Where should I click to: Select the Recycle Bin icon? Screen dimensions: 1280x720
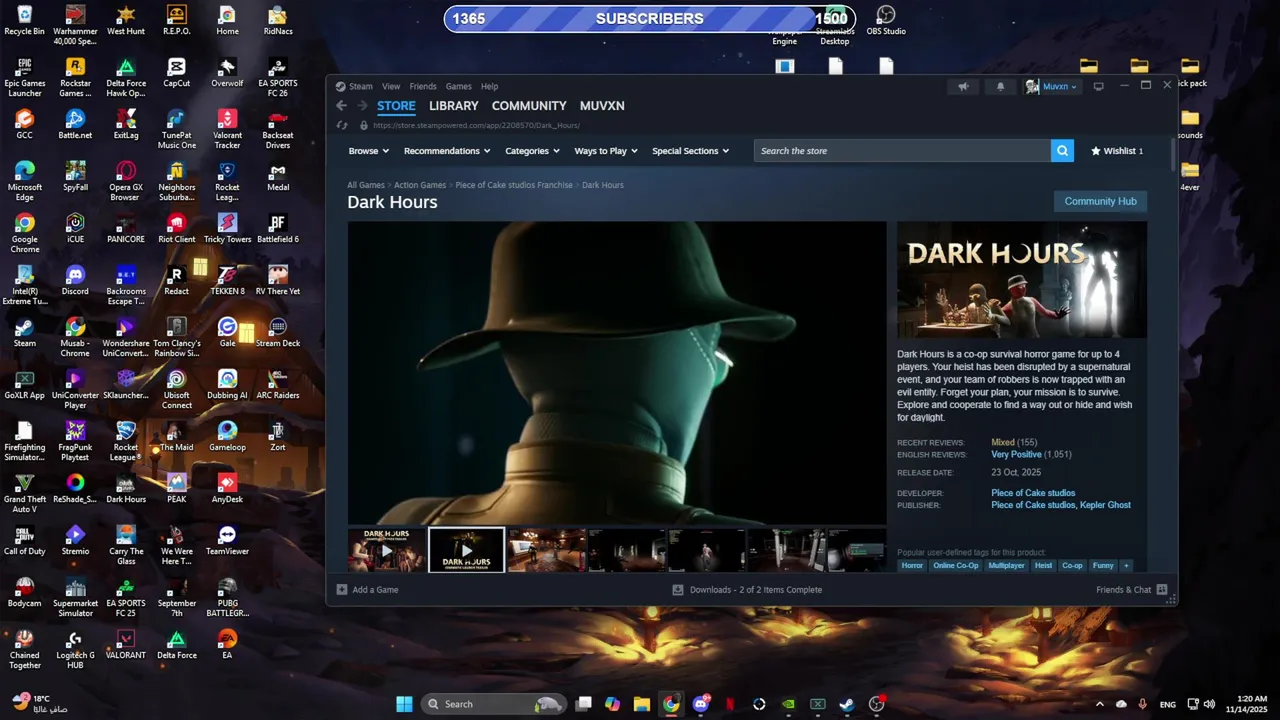(25, 20)
